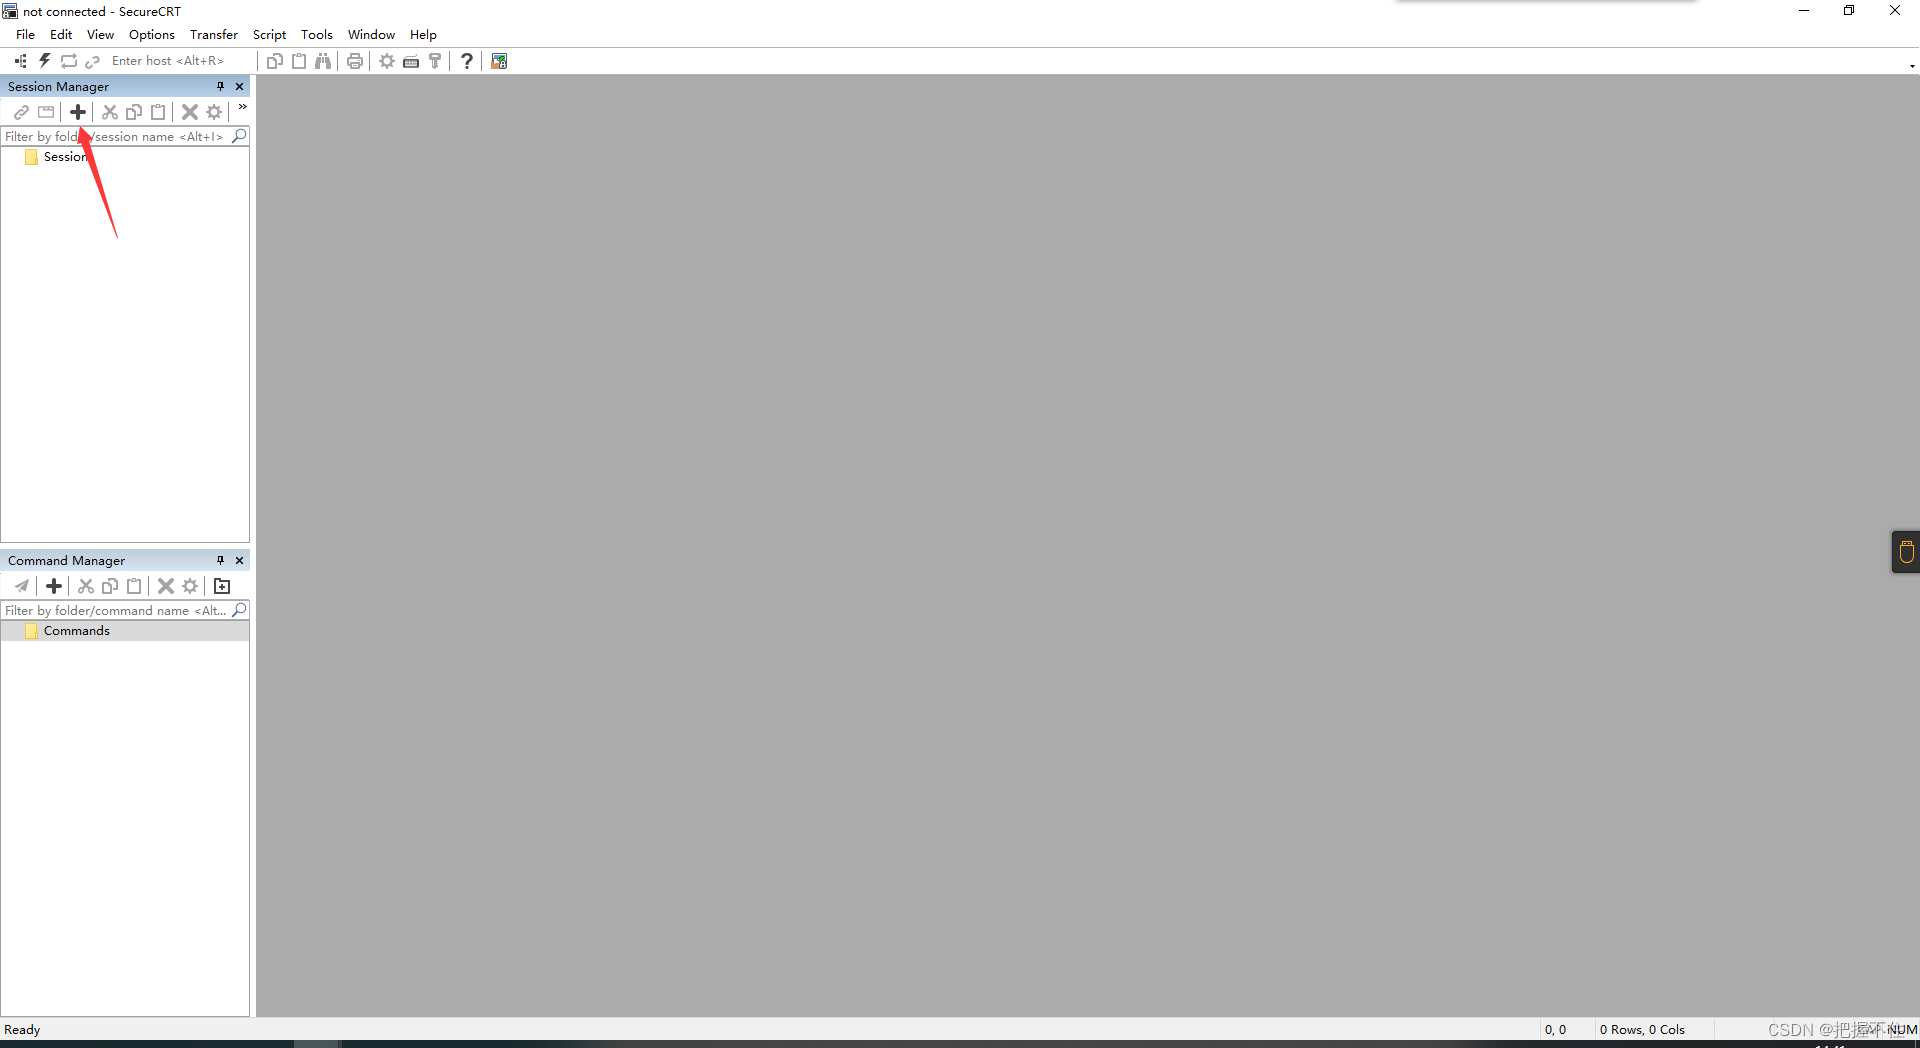The width and height of the screenshot is (1920, 1048).
Task: Toggle auto-hide pin on Session Manager
Action: pos(219,87)
